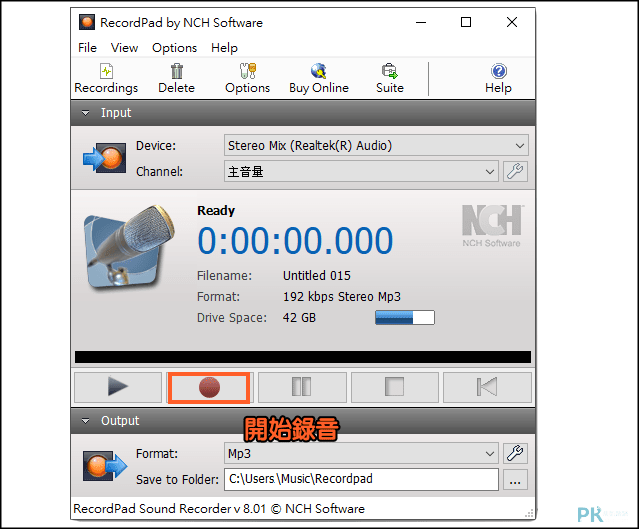Click the Save to Folder path field
Screen dimensions: 639x529
click(x=361, y=479)
